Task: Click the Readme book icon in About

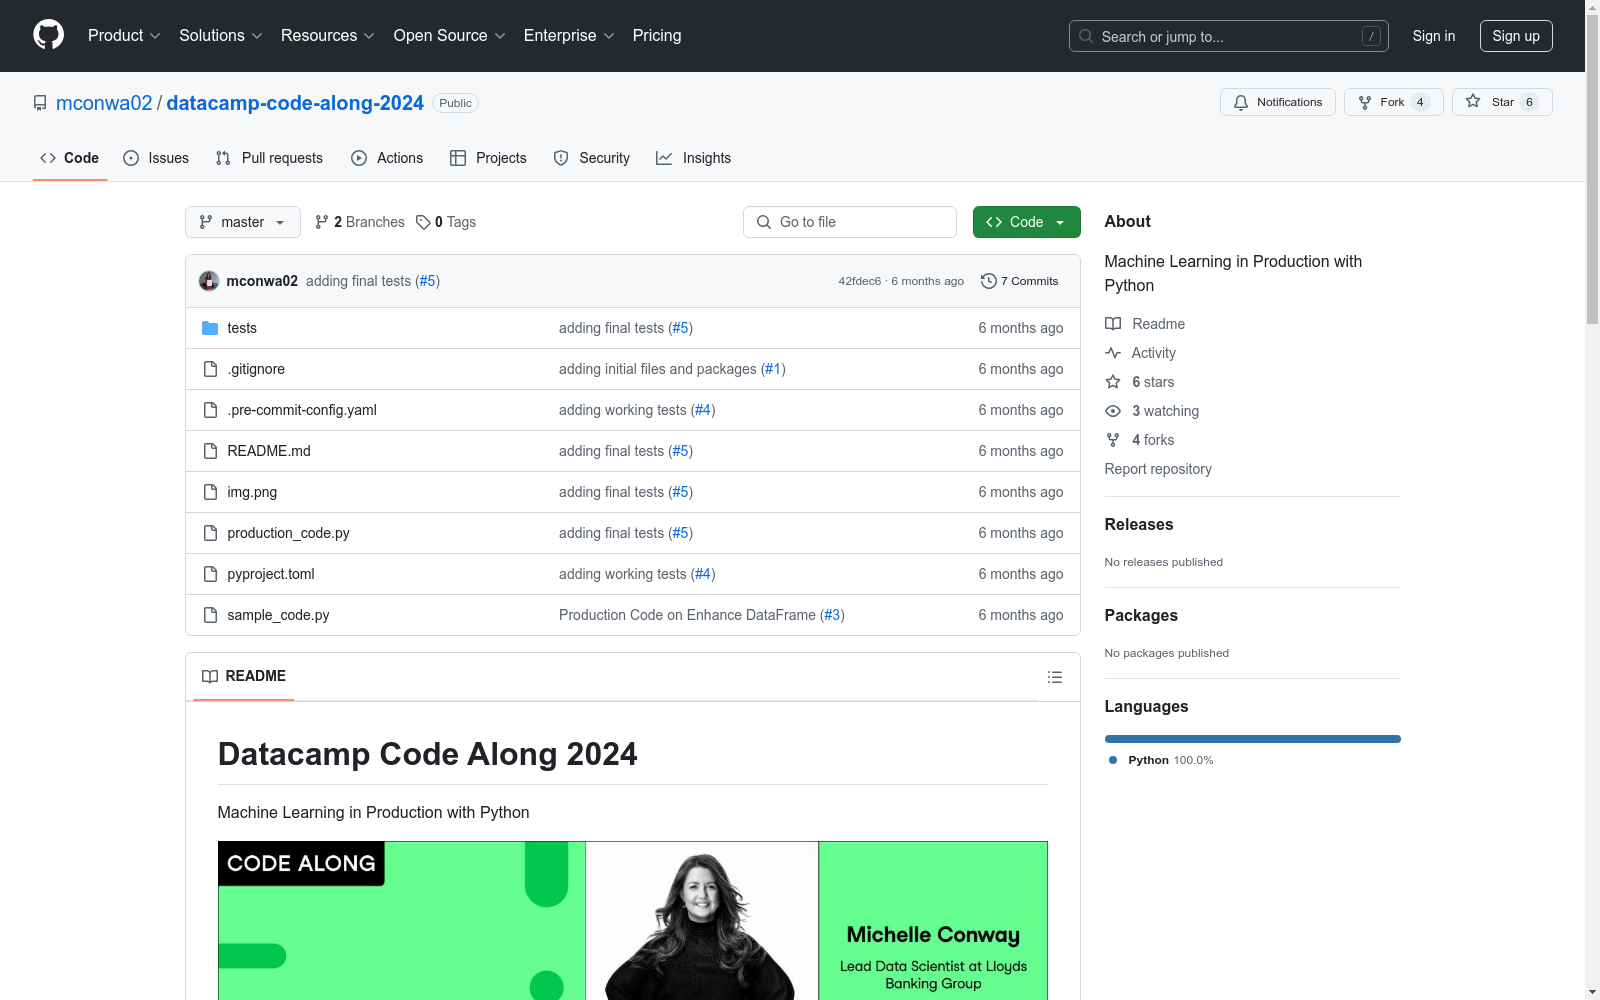Action: click(x=1113, y=324)
